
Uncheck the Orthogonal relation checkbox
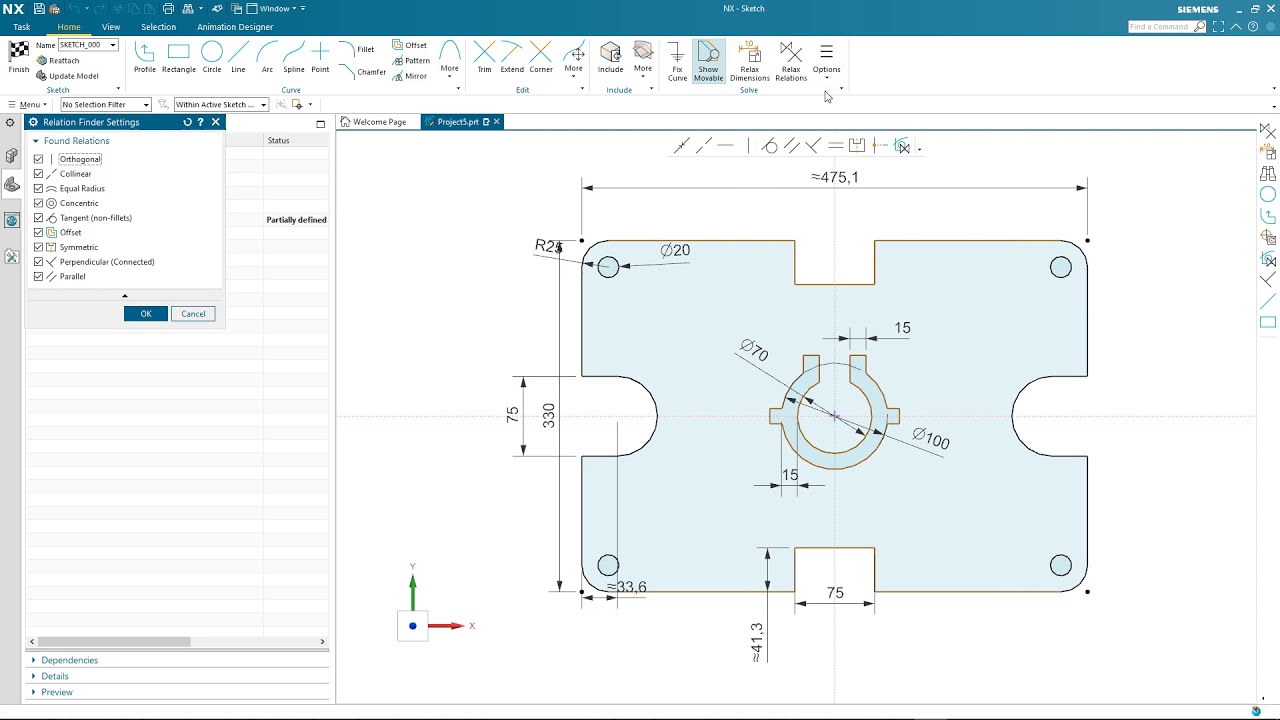click(x=39, y=159)
